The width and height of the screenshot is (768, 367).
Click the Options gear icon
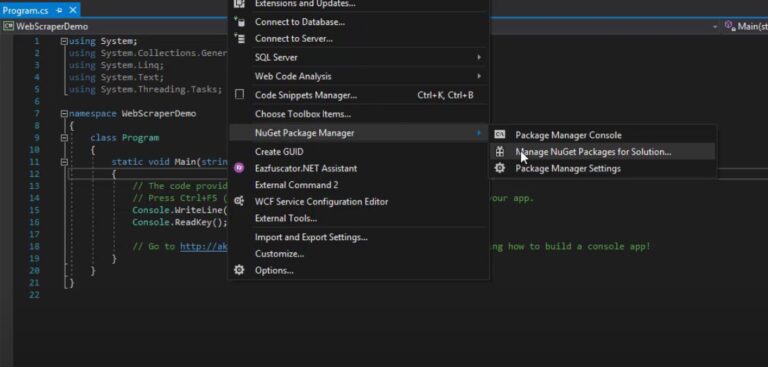tap(239, 270)
